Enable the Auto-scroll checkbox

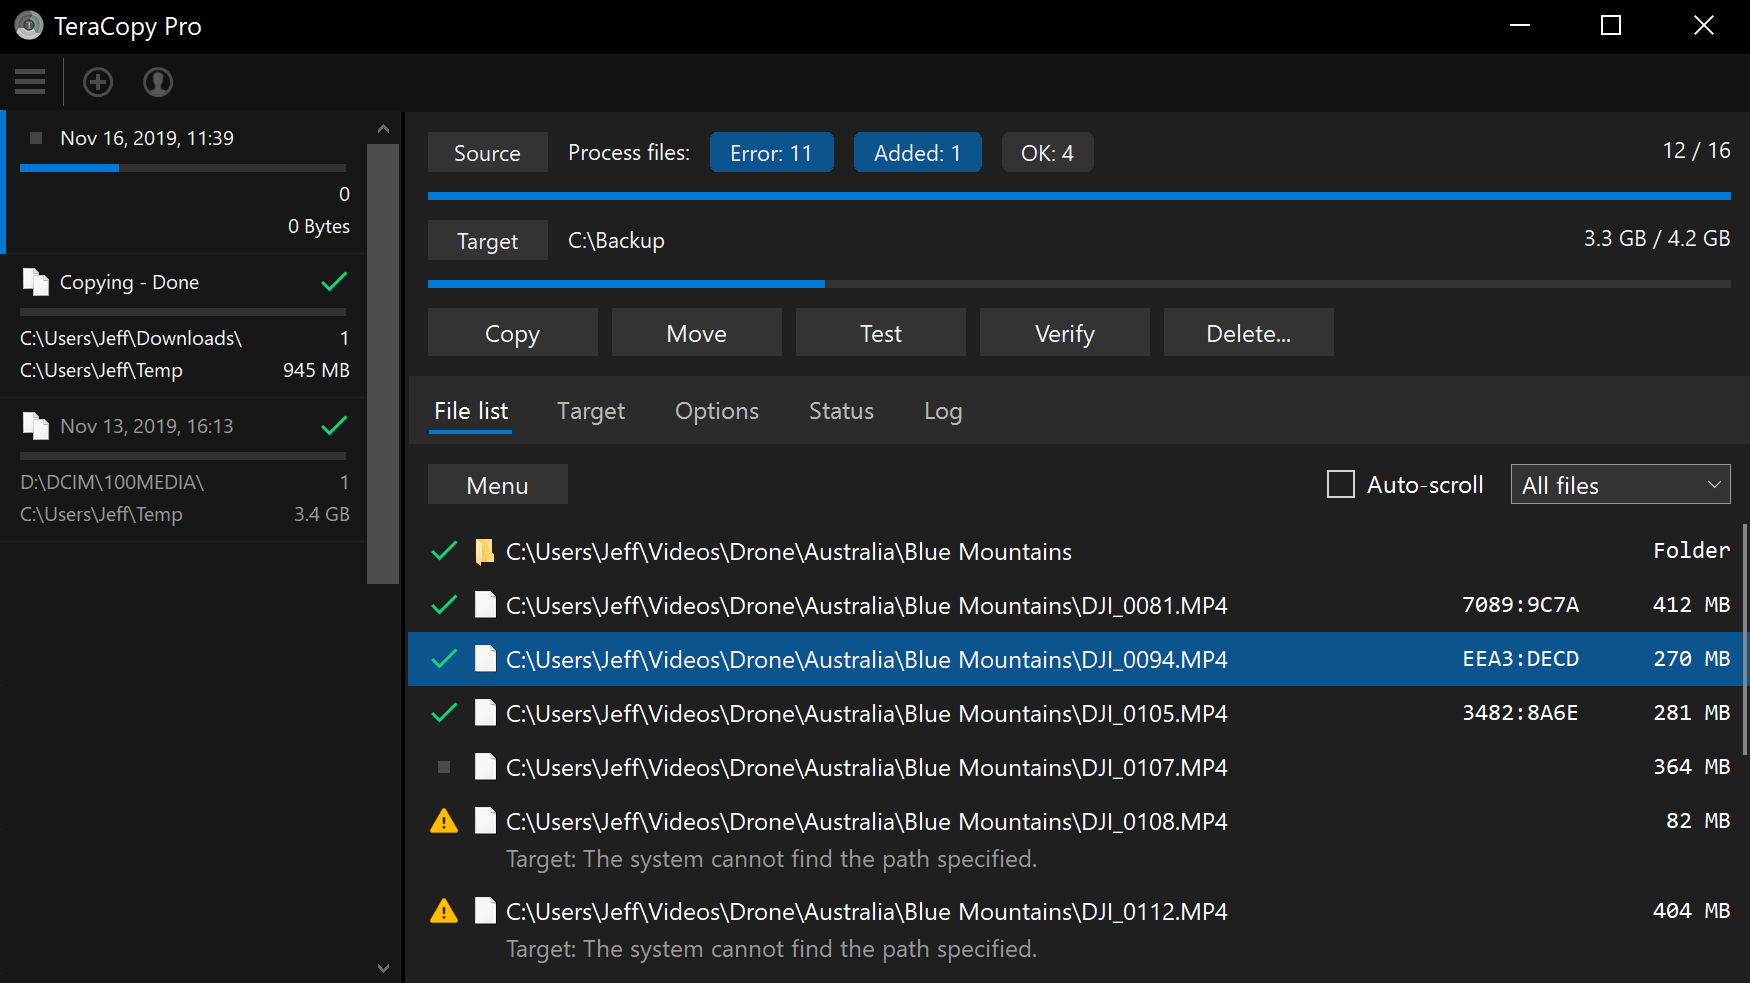pos(1340,484)
